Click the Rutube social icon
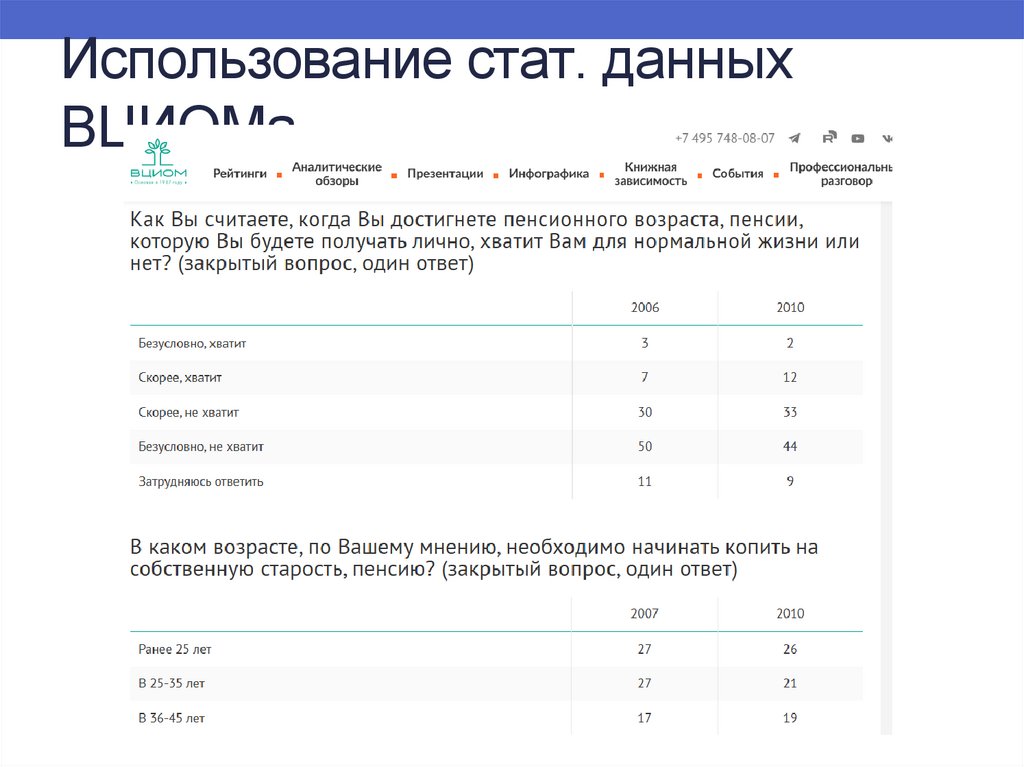Image resolution: width=1024 pixels, height=767 pixels. point(829,138)
